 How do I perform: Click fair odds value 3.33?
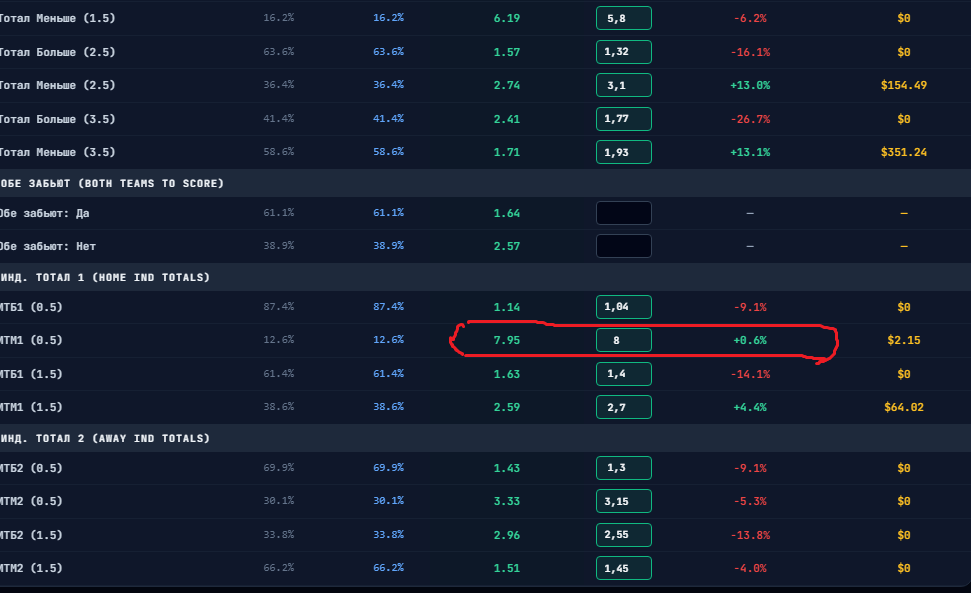507,501
